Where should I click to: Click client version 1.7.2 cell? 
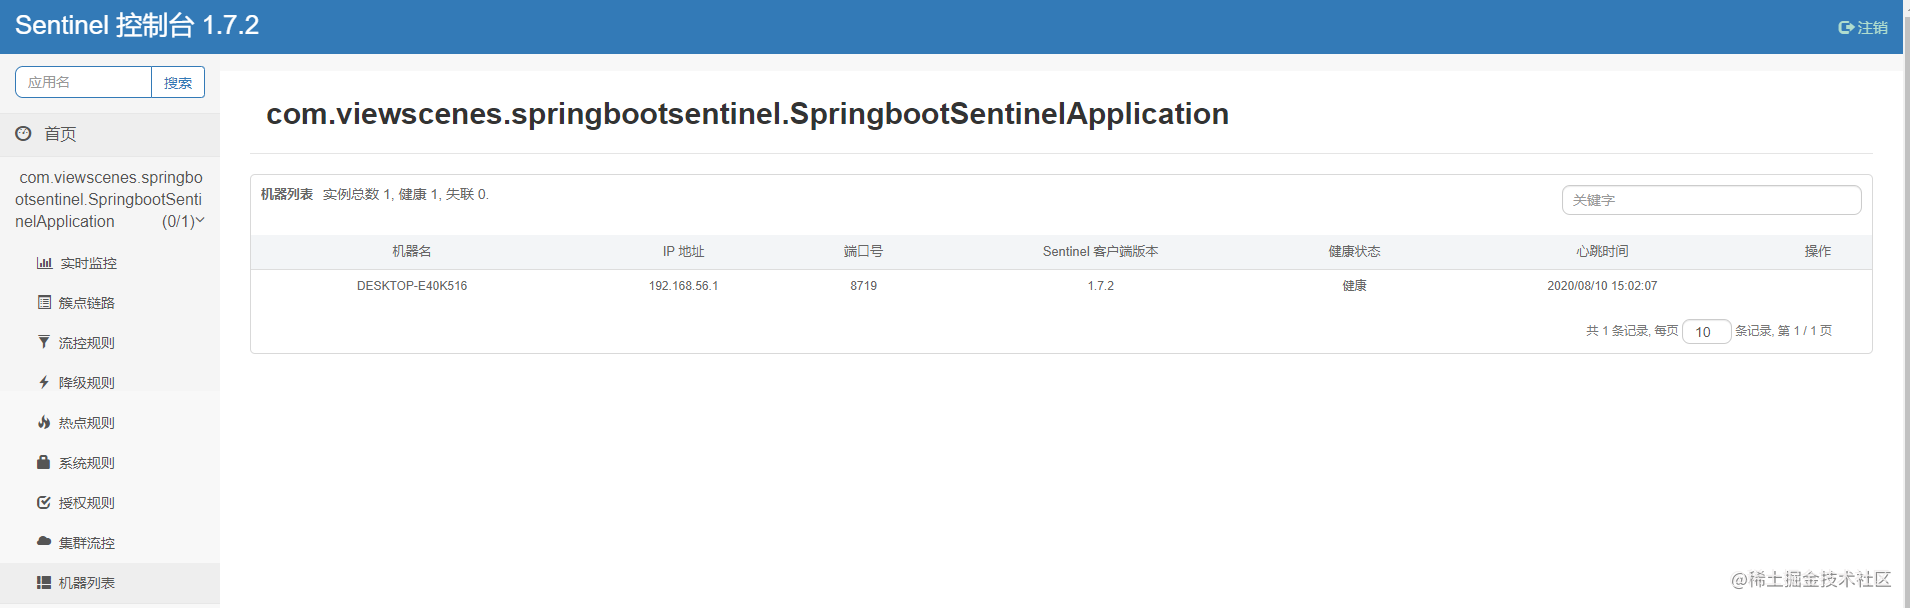(1101, 286)
